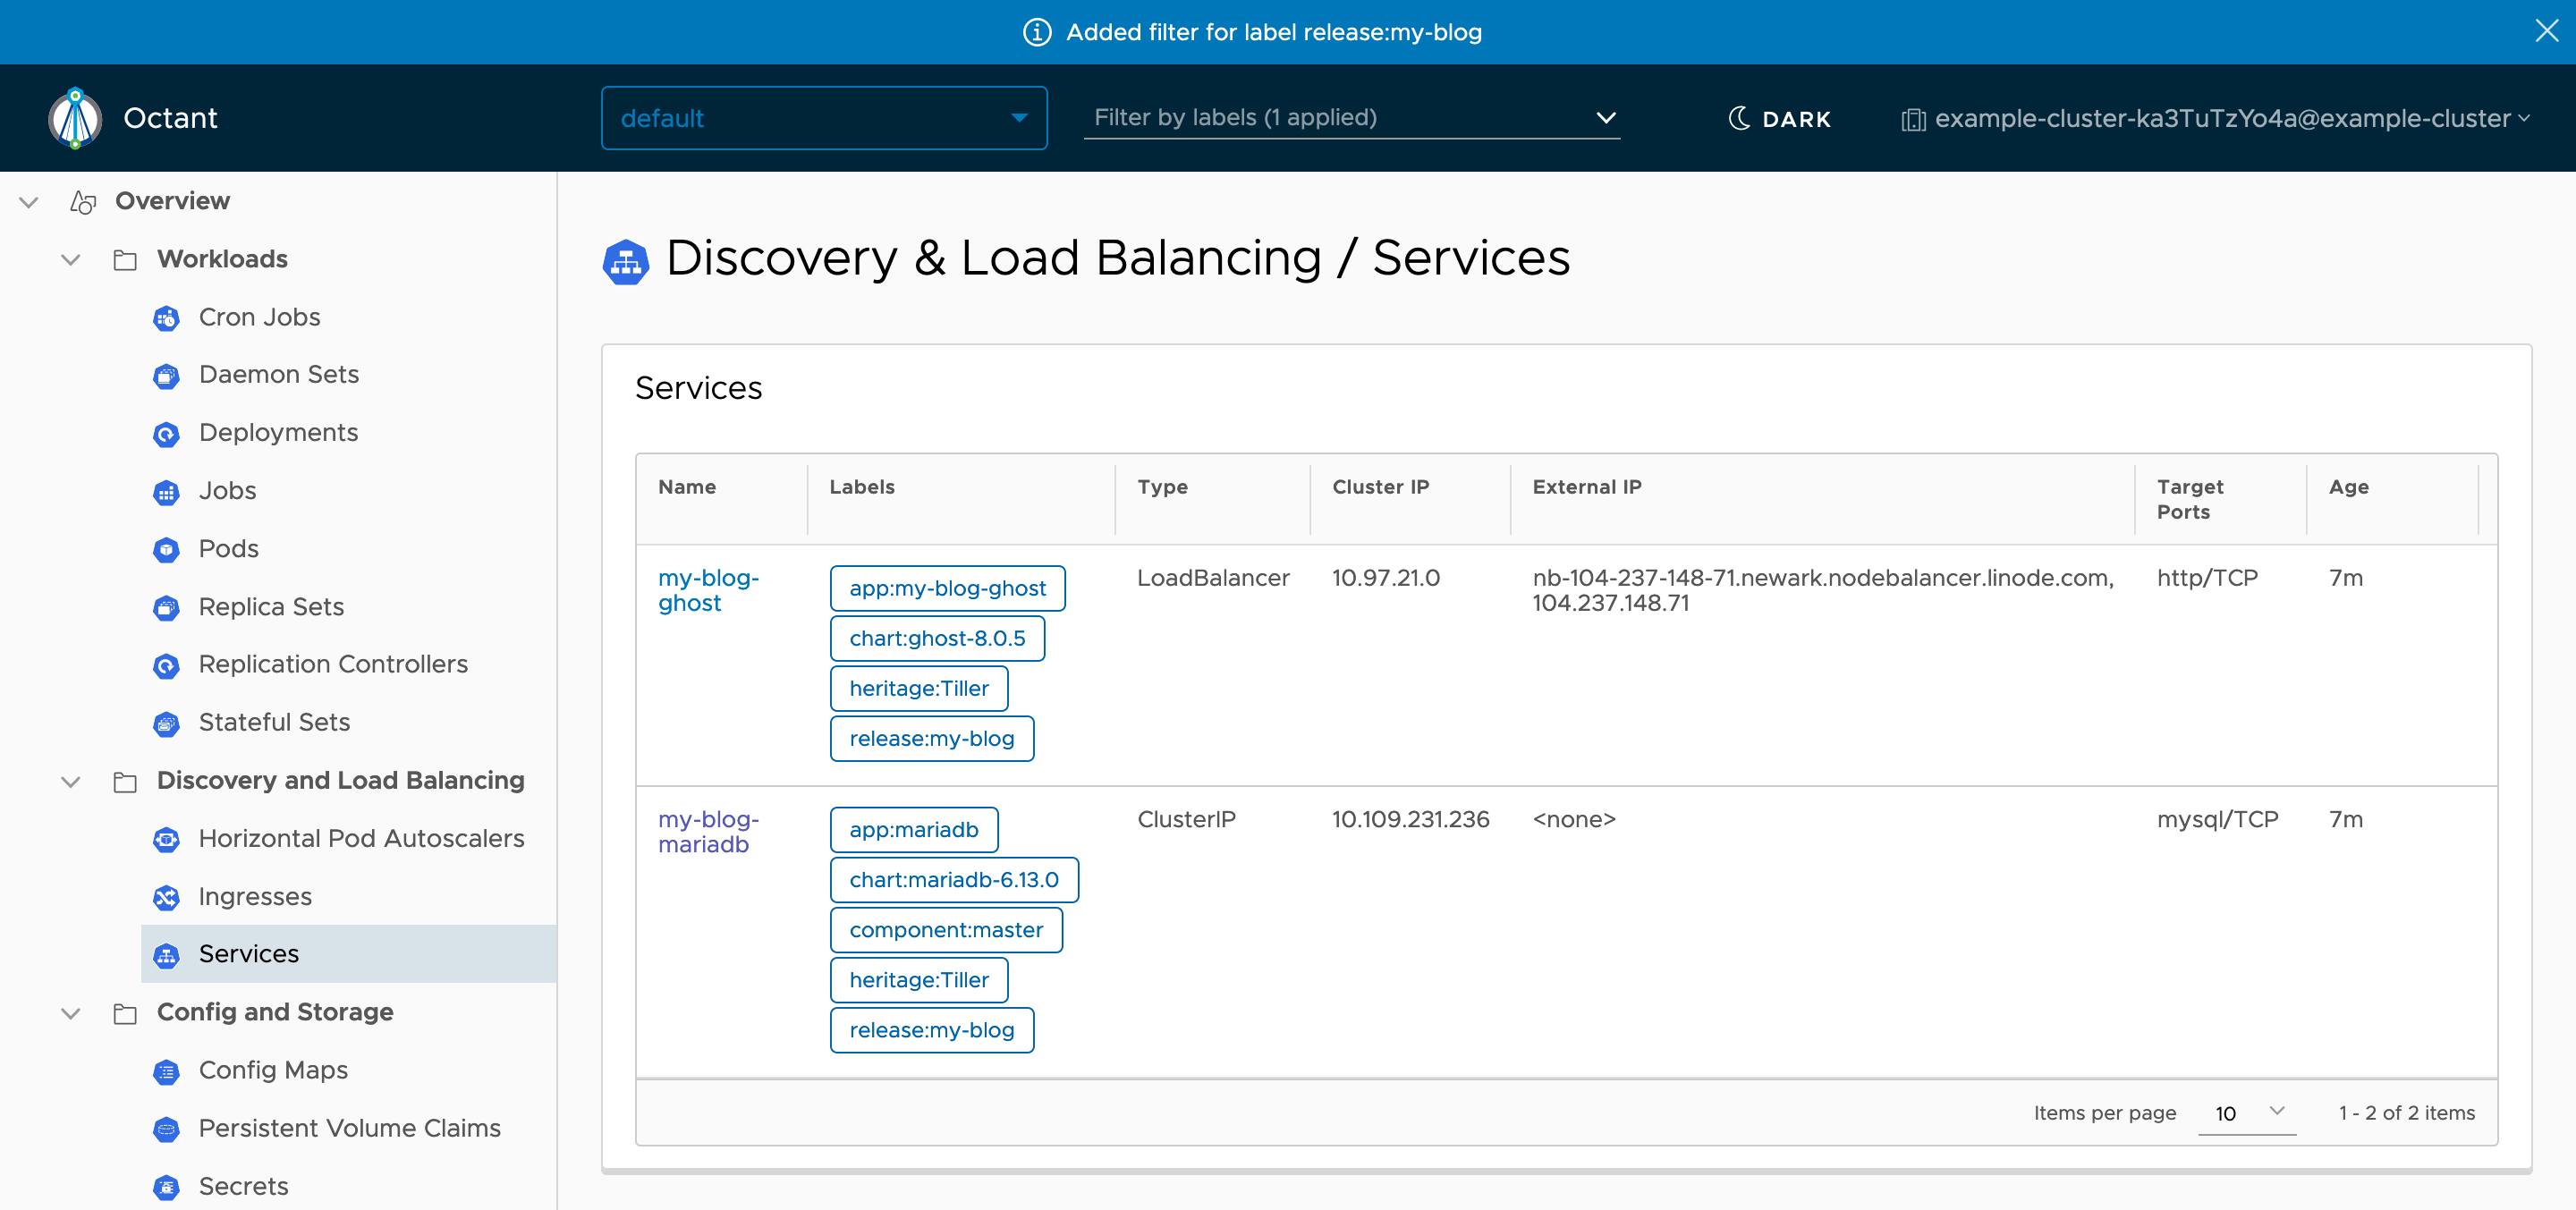Screen dimensions: 2576x1210
Task: Click the Pods icon in Workloads
Action: (166, 548)
